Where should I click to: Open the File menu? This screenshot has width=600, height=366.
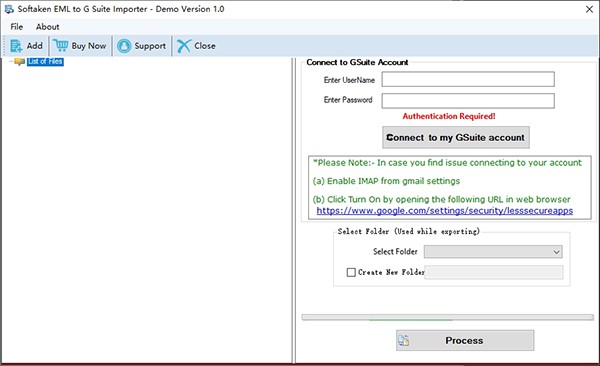tap(16, 27)
